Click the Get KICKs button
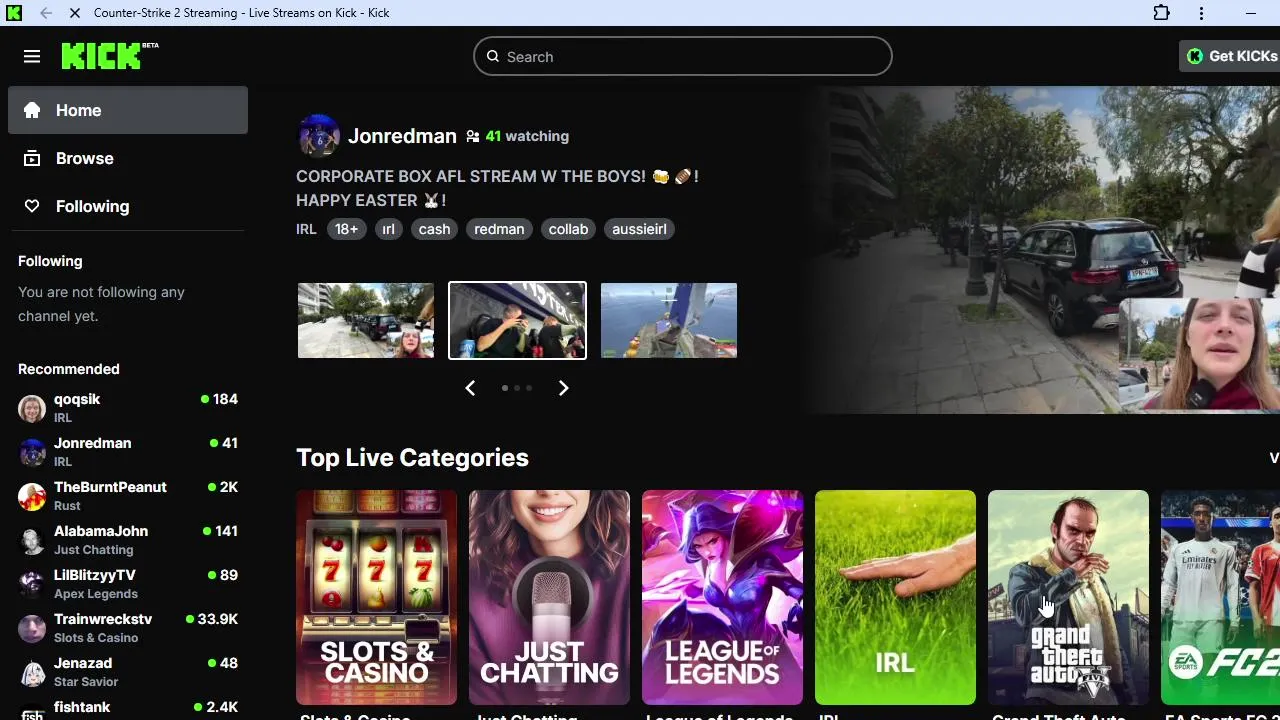Screen dimensions: 1280x720 1231,56
